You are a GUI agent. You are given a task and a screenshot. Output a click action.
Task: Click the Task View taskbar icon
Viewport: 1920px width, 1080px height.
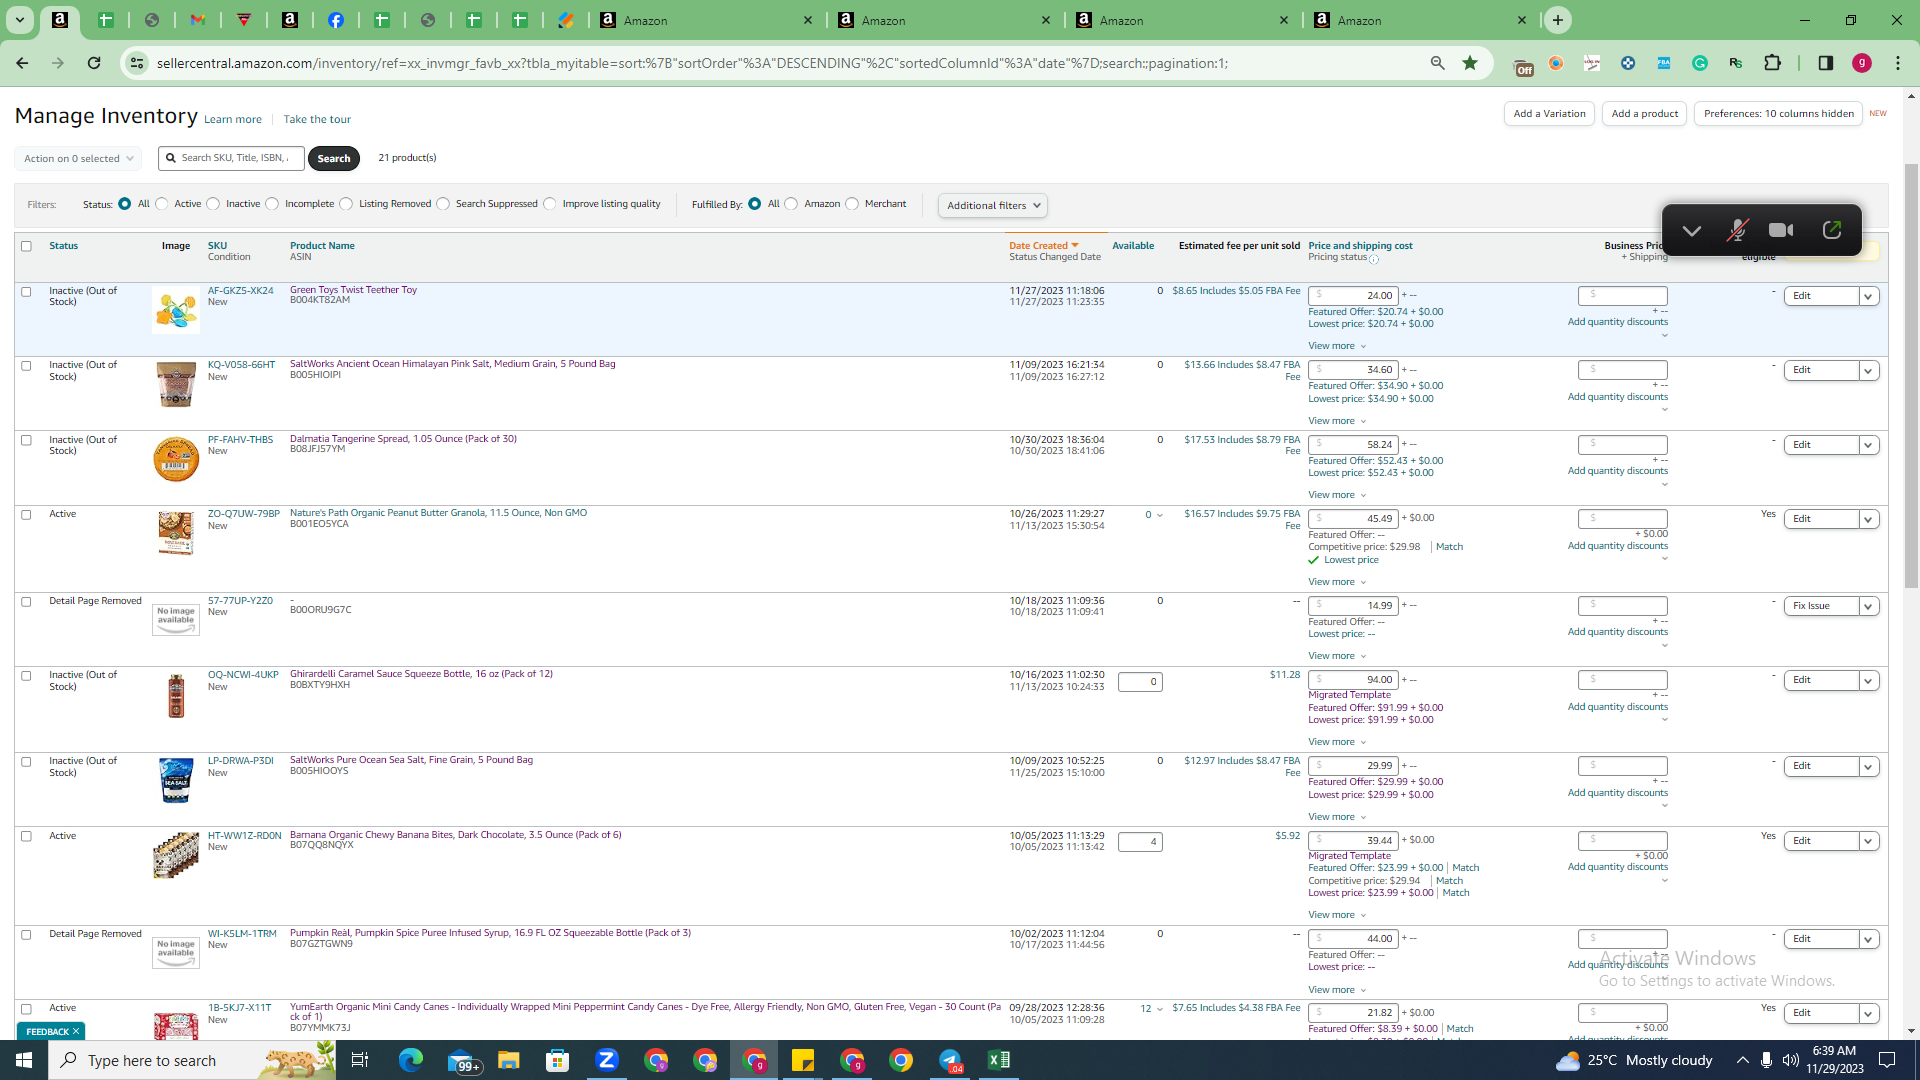pos(360,1060)
